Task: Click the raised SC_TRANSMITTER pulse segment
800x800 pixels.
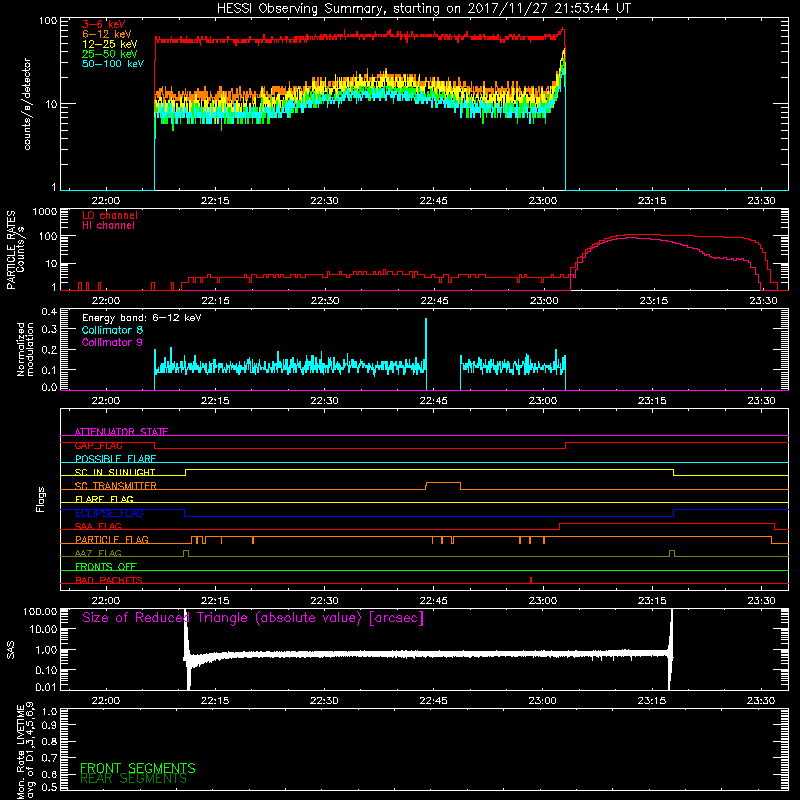Action: [x=443, y=482]
